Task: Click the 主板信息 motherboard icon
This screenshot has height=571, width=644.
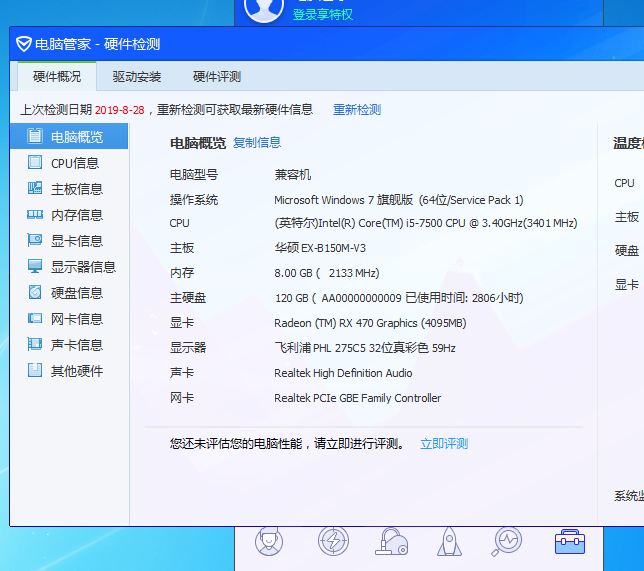Action: point(35,188)
